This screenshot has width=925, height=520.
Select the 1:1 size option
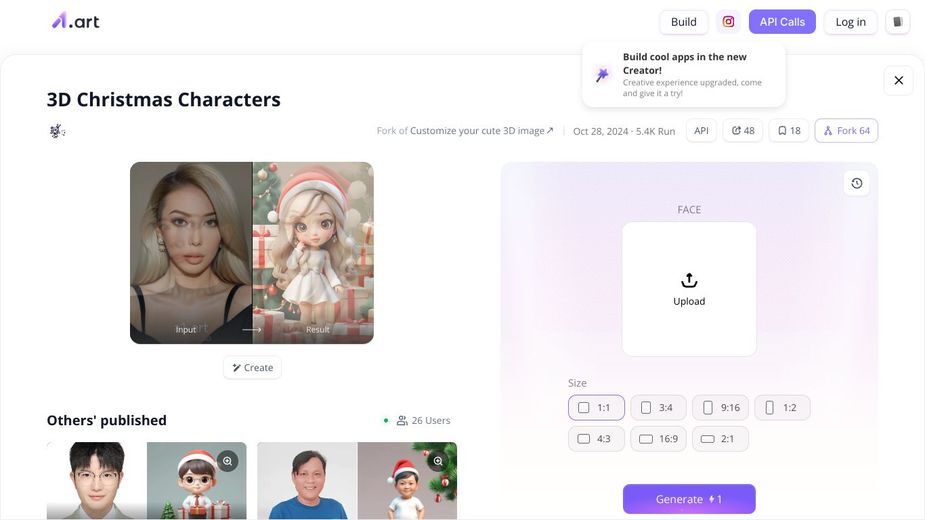pos(596,408)
